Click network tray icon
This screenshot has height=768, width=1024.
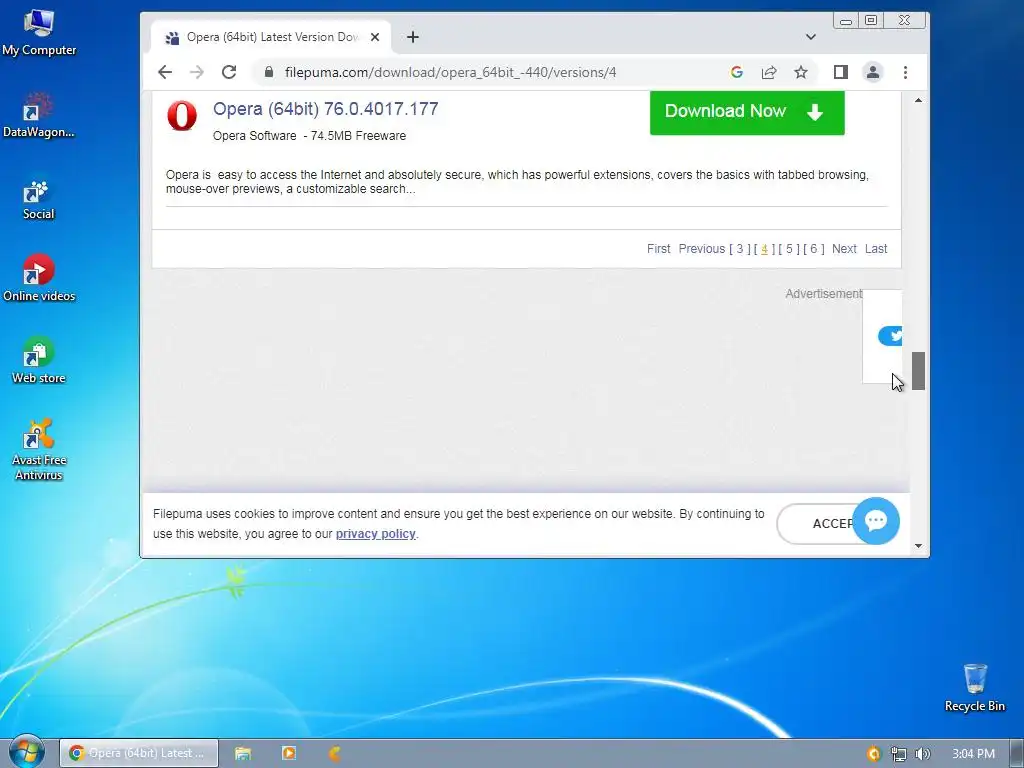click(899, 754)
